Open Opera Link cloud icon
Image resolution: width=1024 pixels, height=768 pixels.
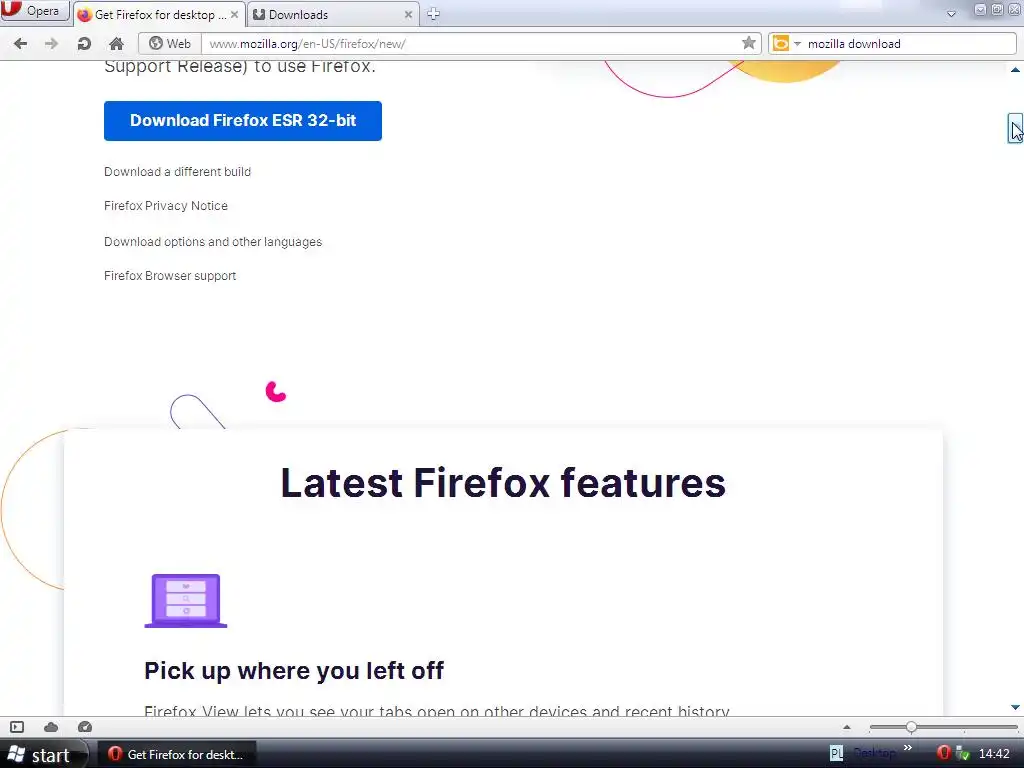coord(51,727)
